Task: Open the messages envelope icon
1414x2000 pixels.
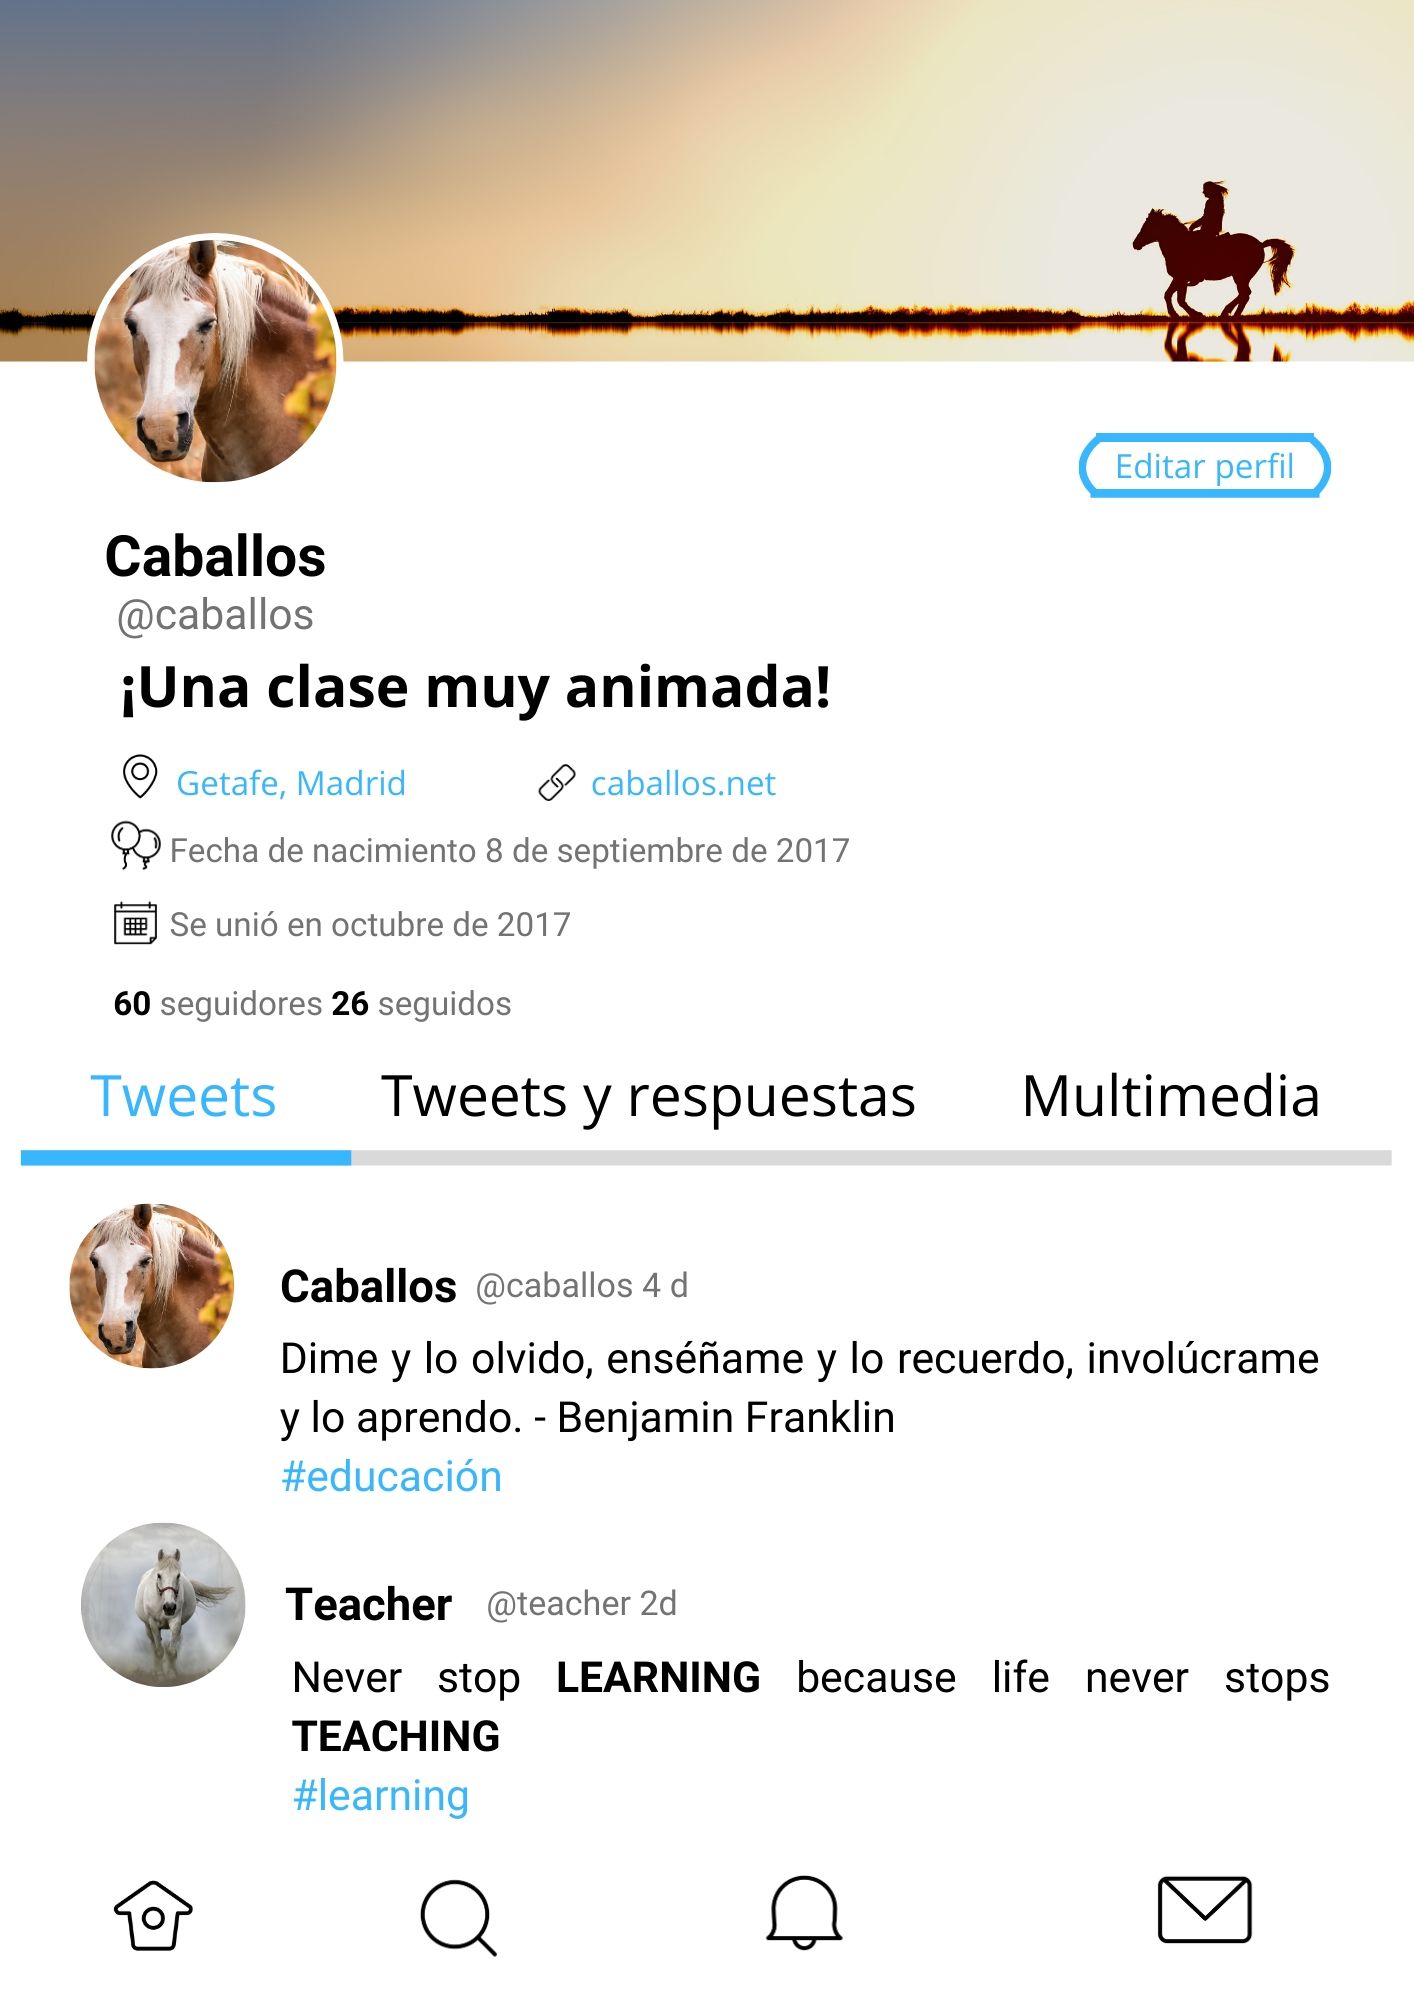Action: 1204,1910
